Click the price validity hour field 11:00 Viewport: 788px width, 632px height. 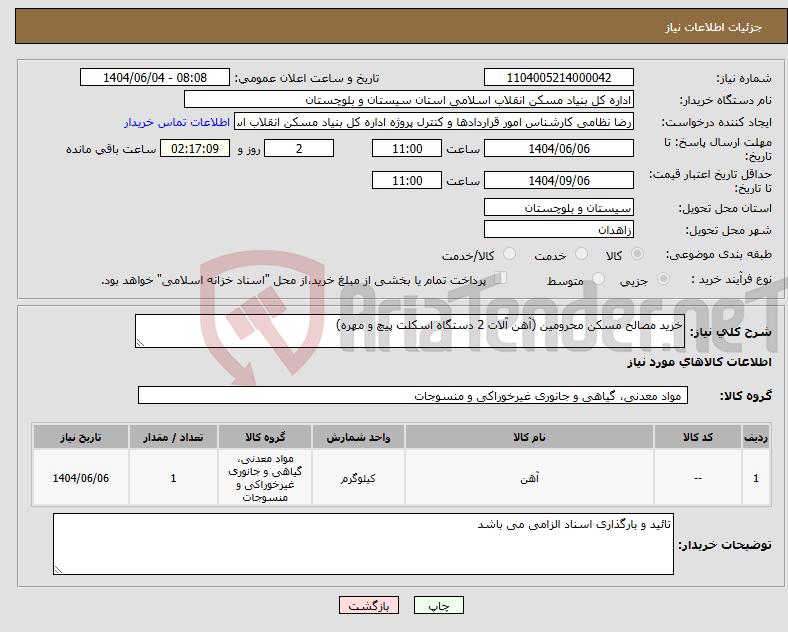(x=407, y=180)
